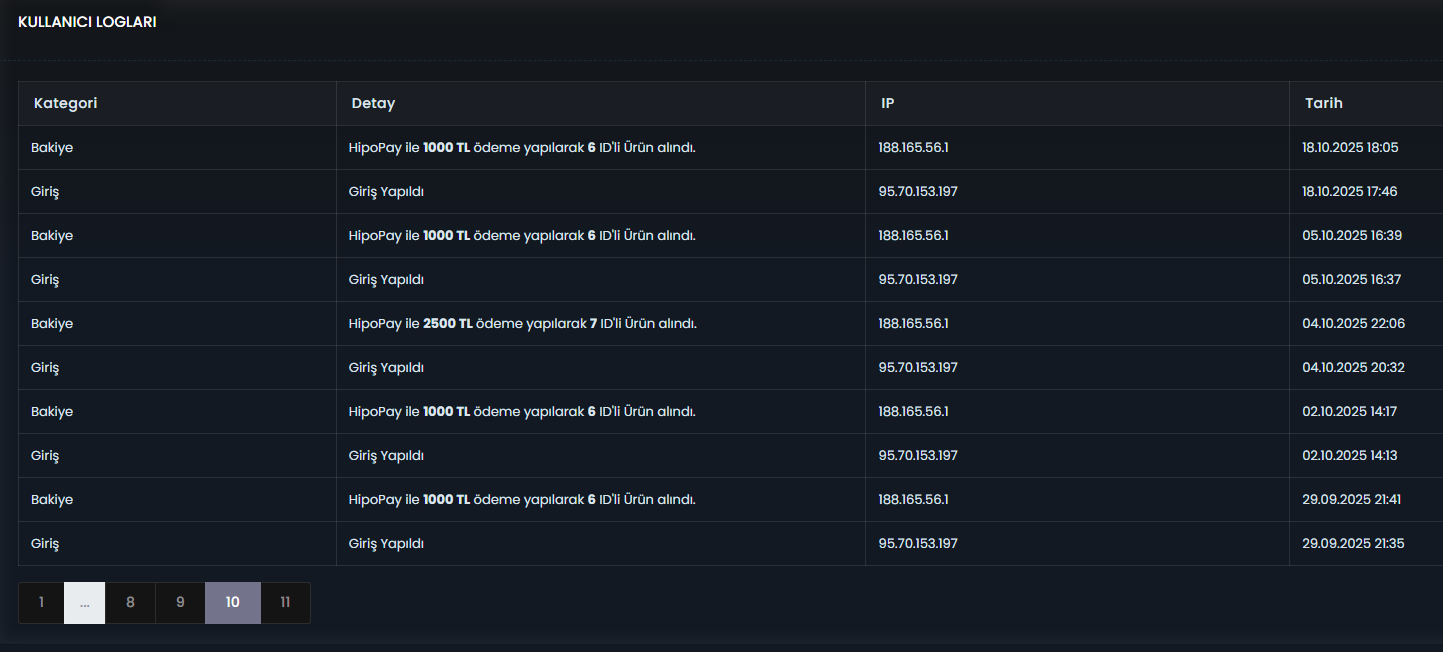Go to page 11 of user logs
Image resolution: width=1443 pixels, height=652 pixels.
(x=285, y=603)
